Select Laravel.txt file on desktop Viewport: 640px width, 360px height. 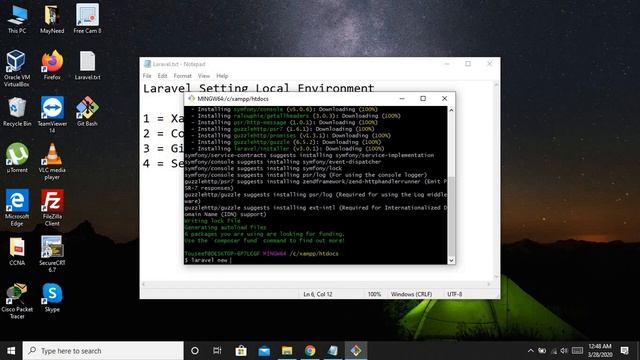click(87, 65)
